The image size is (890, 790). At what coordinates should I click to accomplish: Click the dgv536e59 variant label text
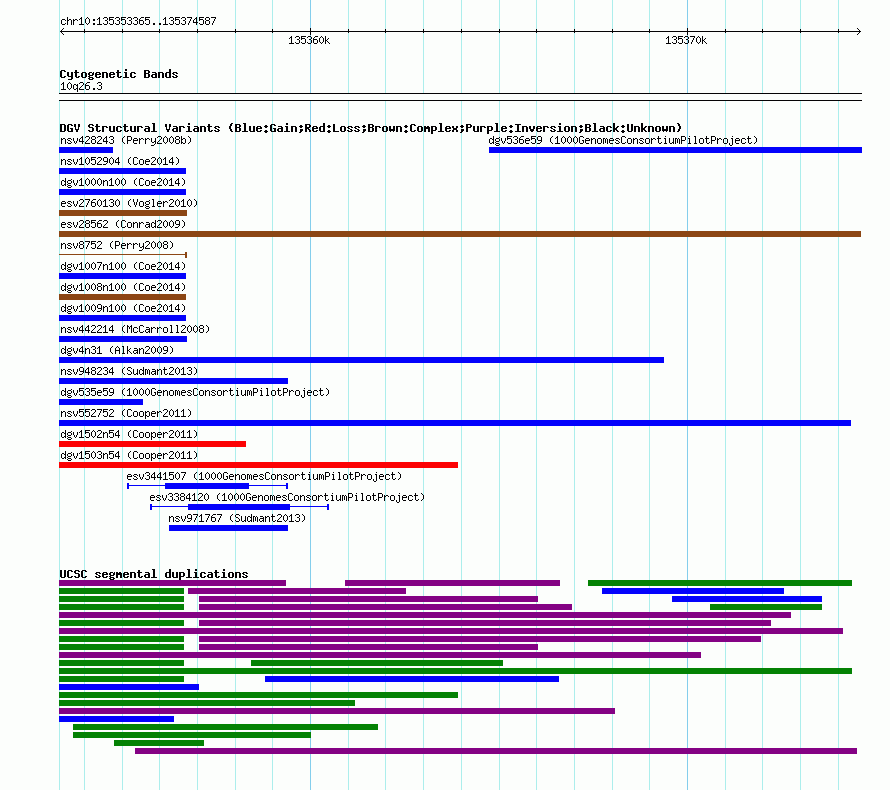pyautogui.click(x=623, y=140)
